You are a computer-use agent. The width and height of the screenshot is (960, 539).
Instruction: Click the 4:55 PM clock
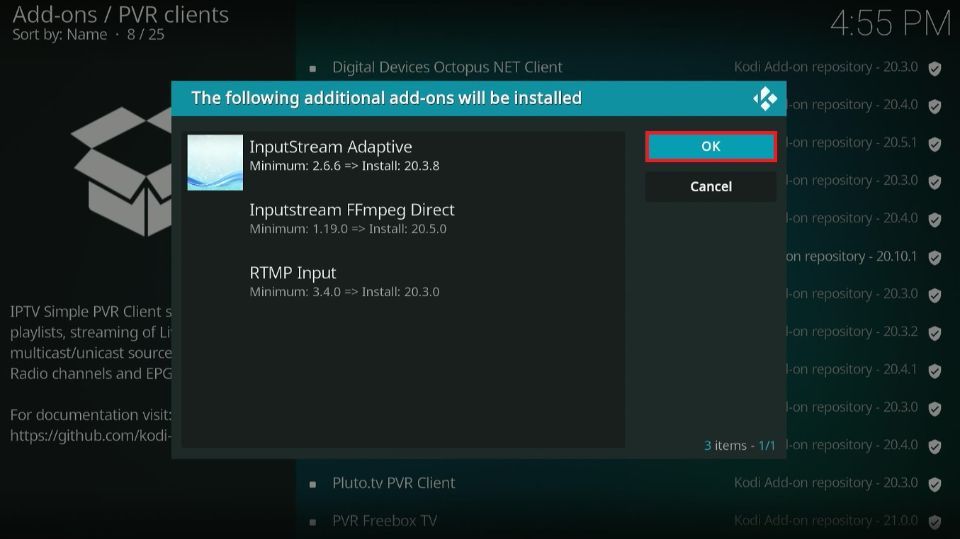890,24
